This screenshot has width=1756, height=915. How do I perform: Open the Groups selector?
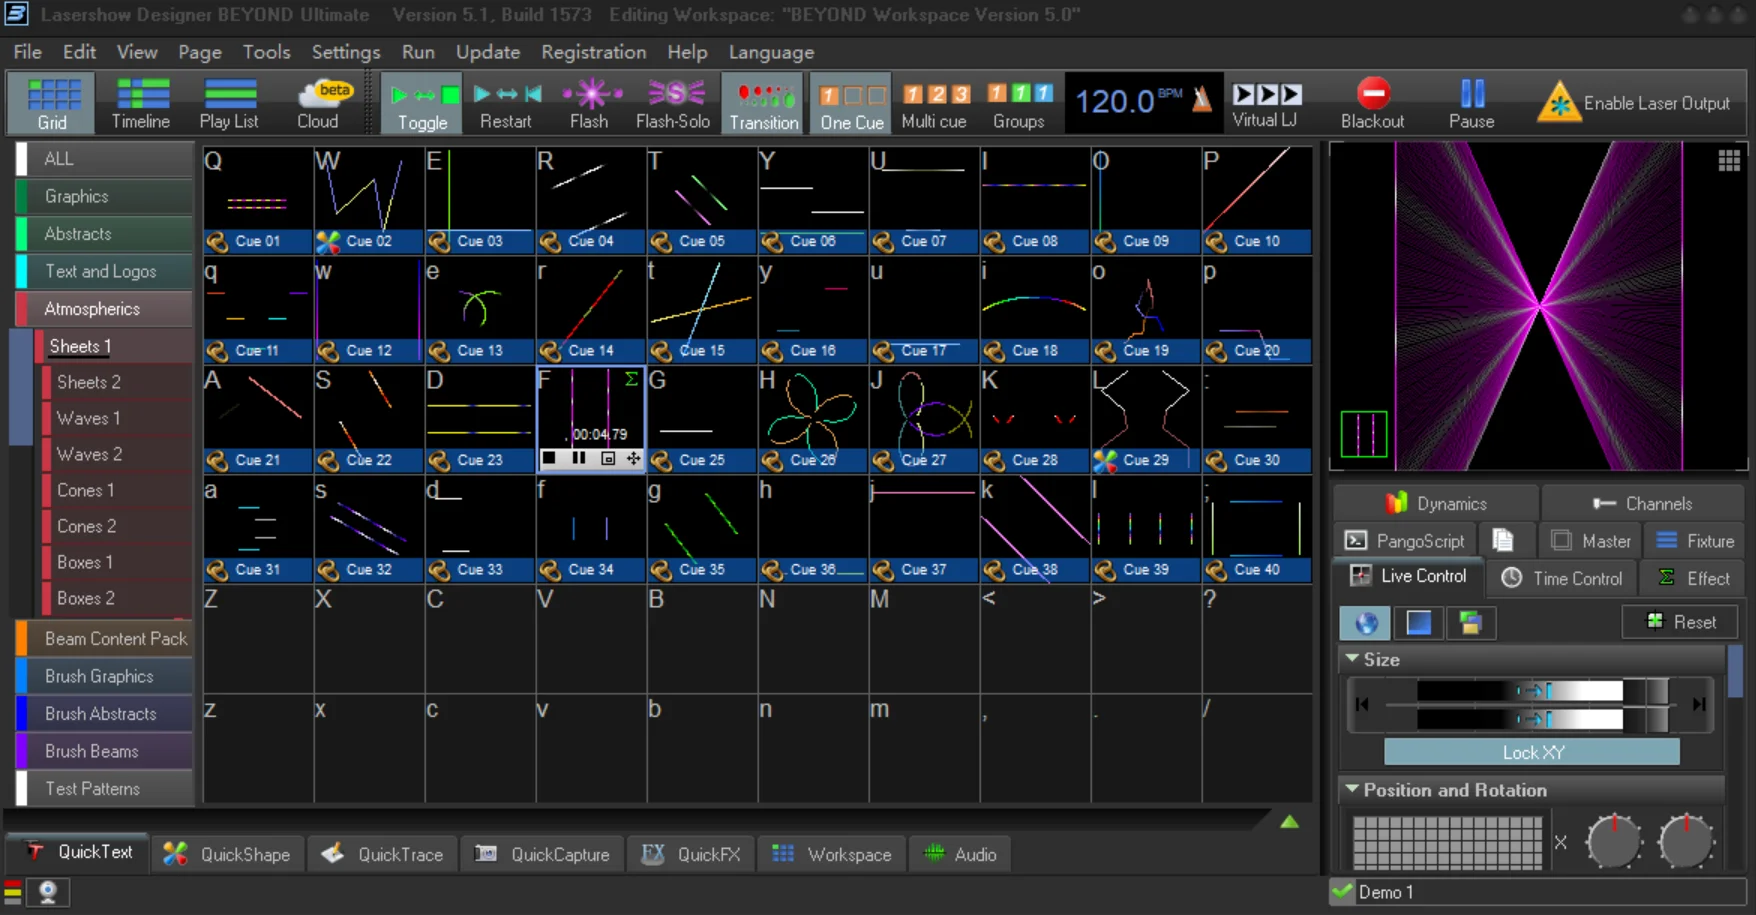(x=1019, y=103)
